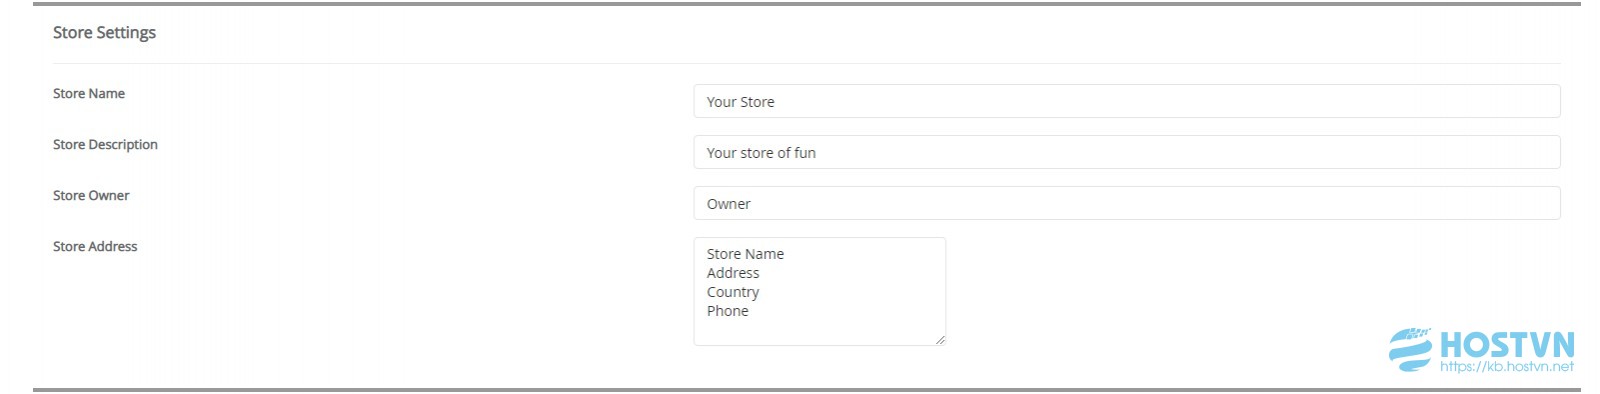Open the kb.hostvn.net link

[1507, 367]
